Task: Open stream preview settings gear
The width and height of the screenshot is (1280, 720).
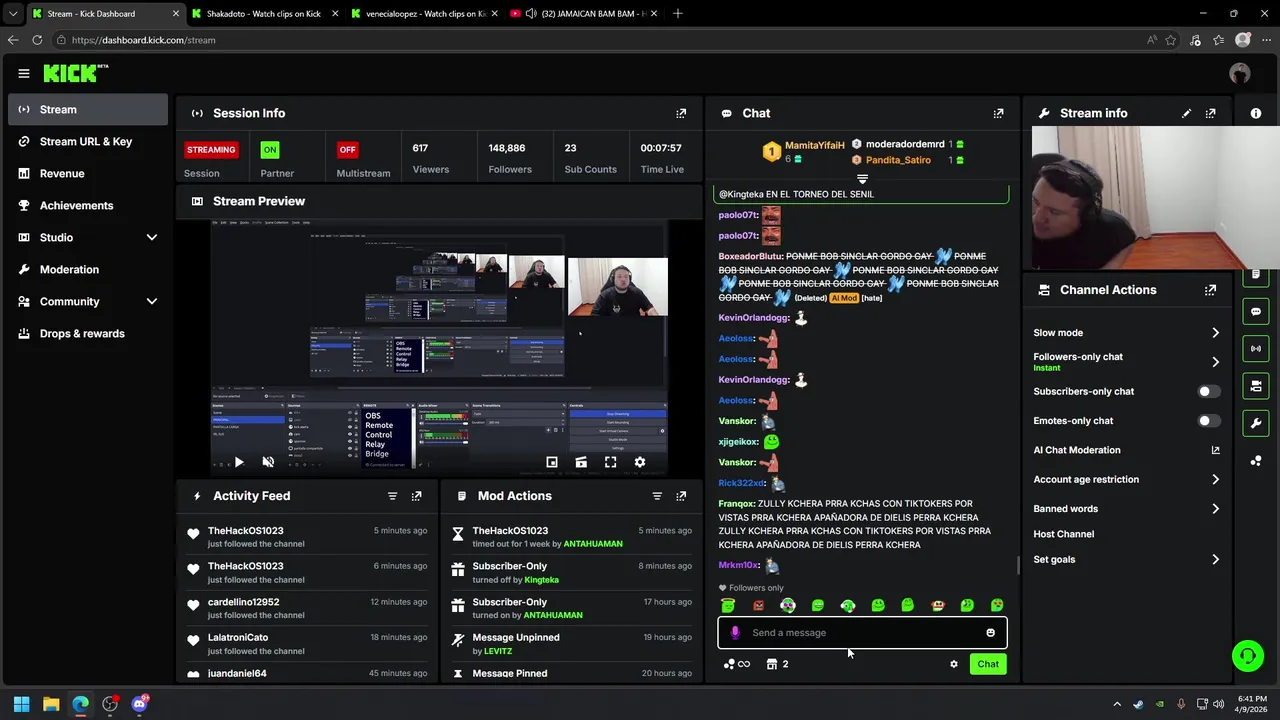Action: (640, 462)
